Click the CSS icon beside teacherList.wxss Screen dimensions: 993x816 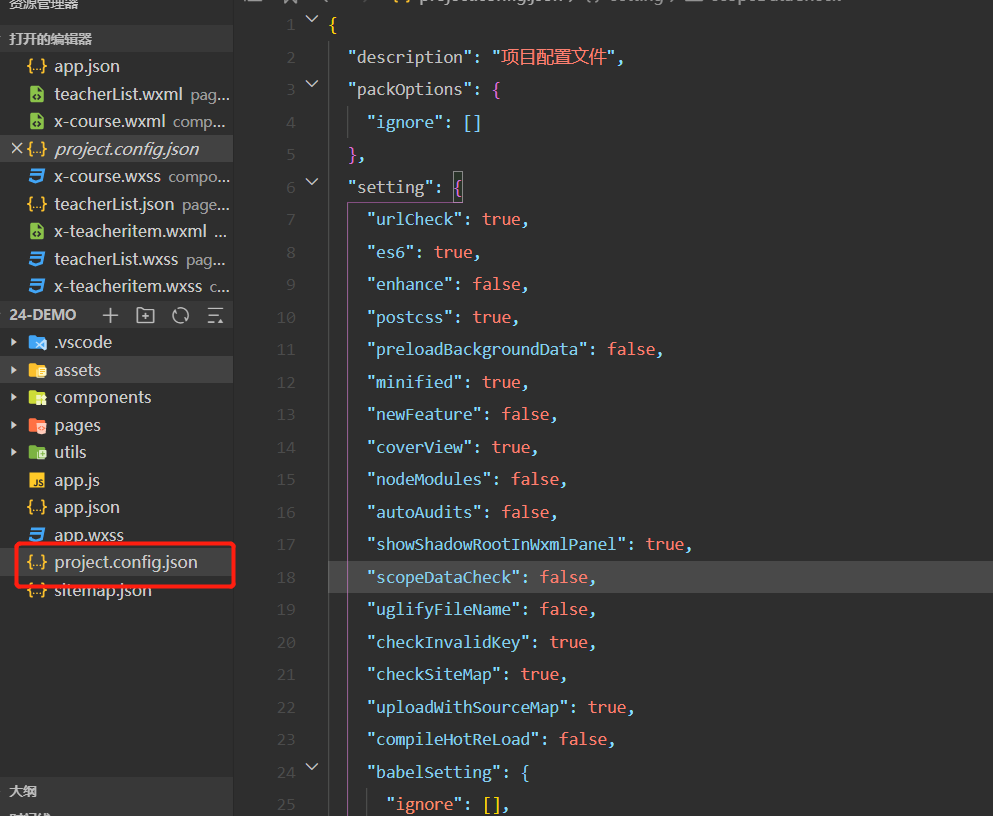37,260
